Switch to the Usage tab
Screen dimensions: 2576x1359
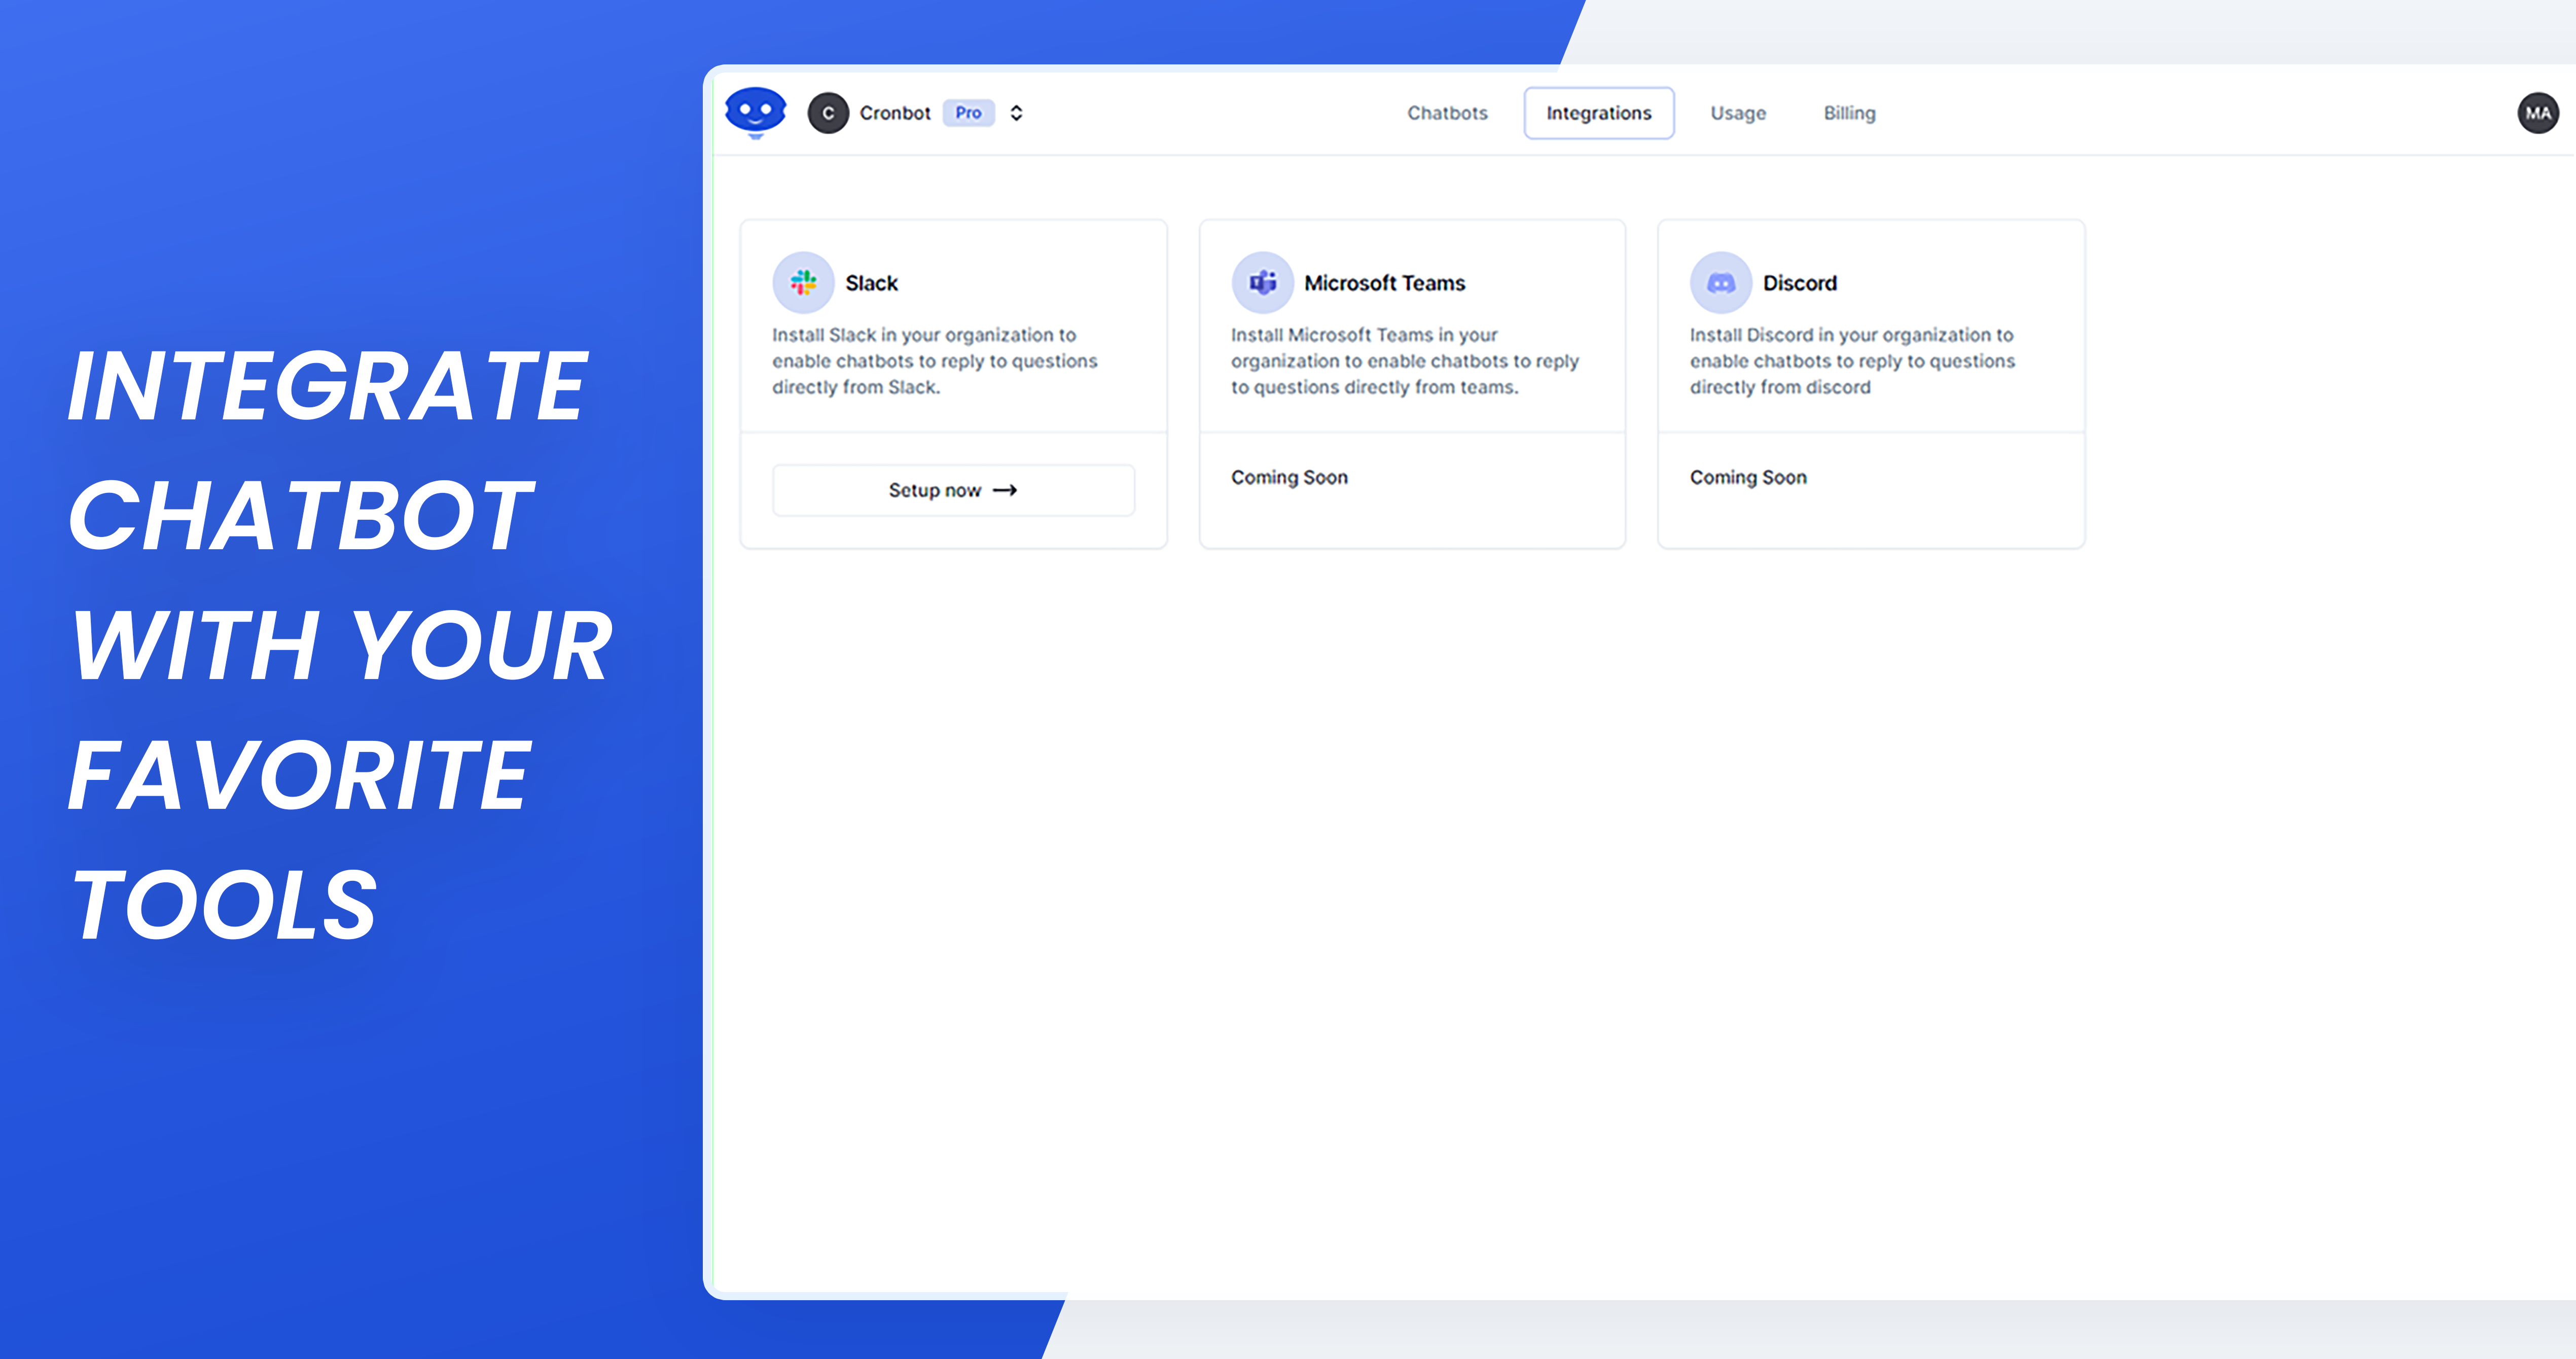(x=1737, y=113)
